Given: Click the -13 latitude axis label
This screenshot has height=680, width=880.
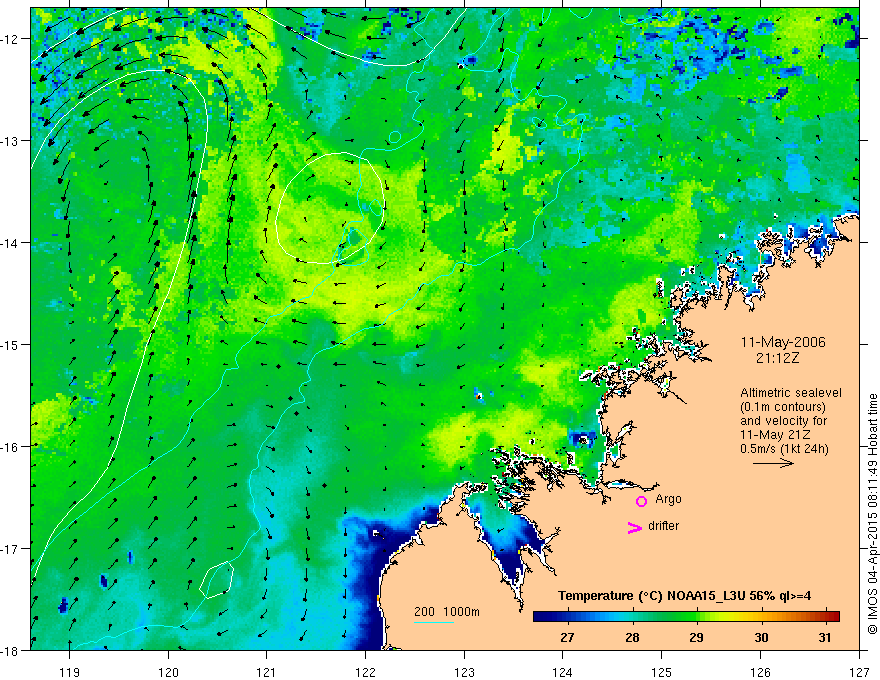Looking at the screenshot, I should tap(10, 141).
